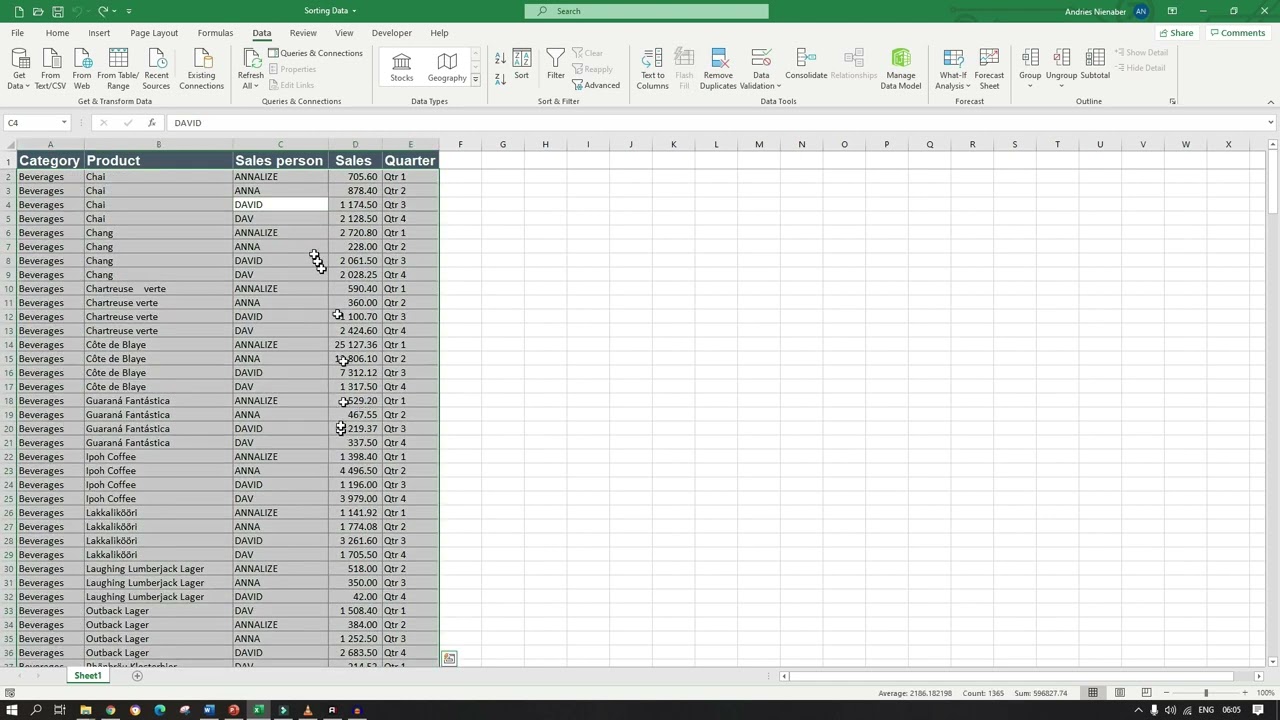The width and height of the screenshot is (1280, 720).
Task: Click the zoom slider handle
Action: coord(1205,693)
